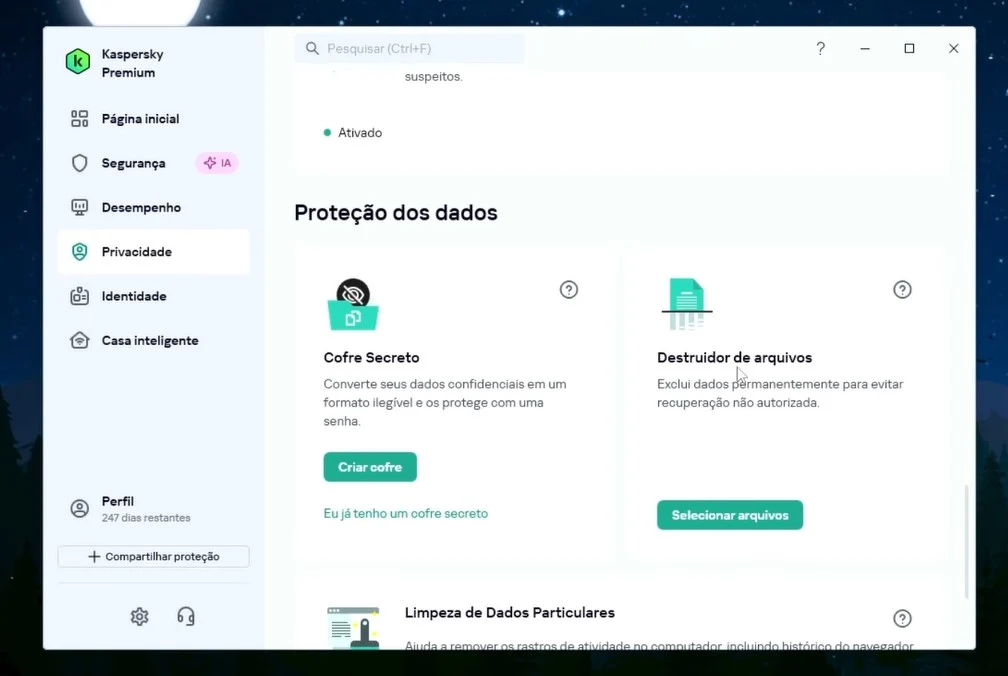Click the magnifier icon in search box
This screenshot has width=1008, height=676.
pos(312,49)
